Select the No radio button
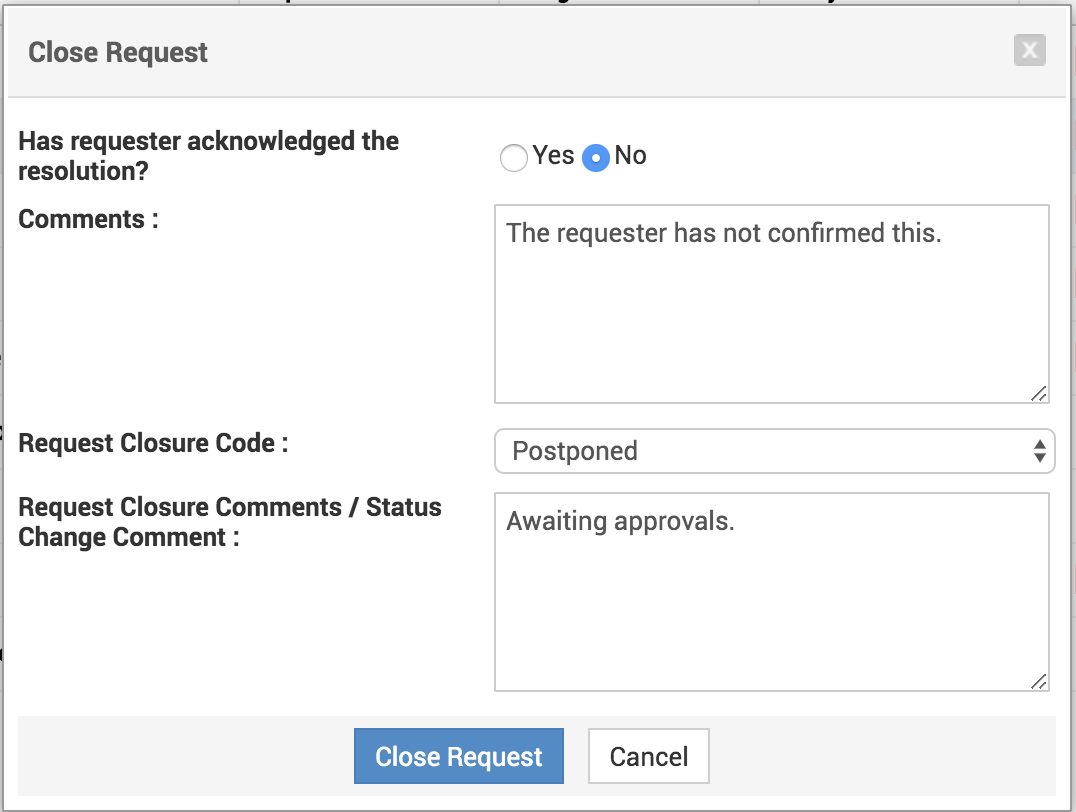 [596, 158]
